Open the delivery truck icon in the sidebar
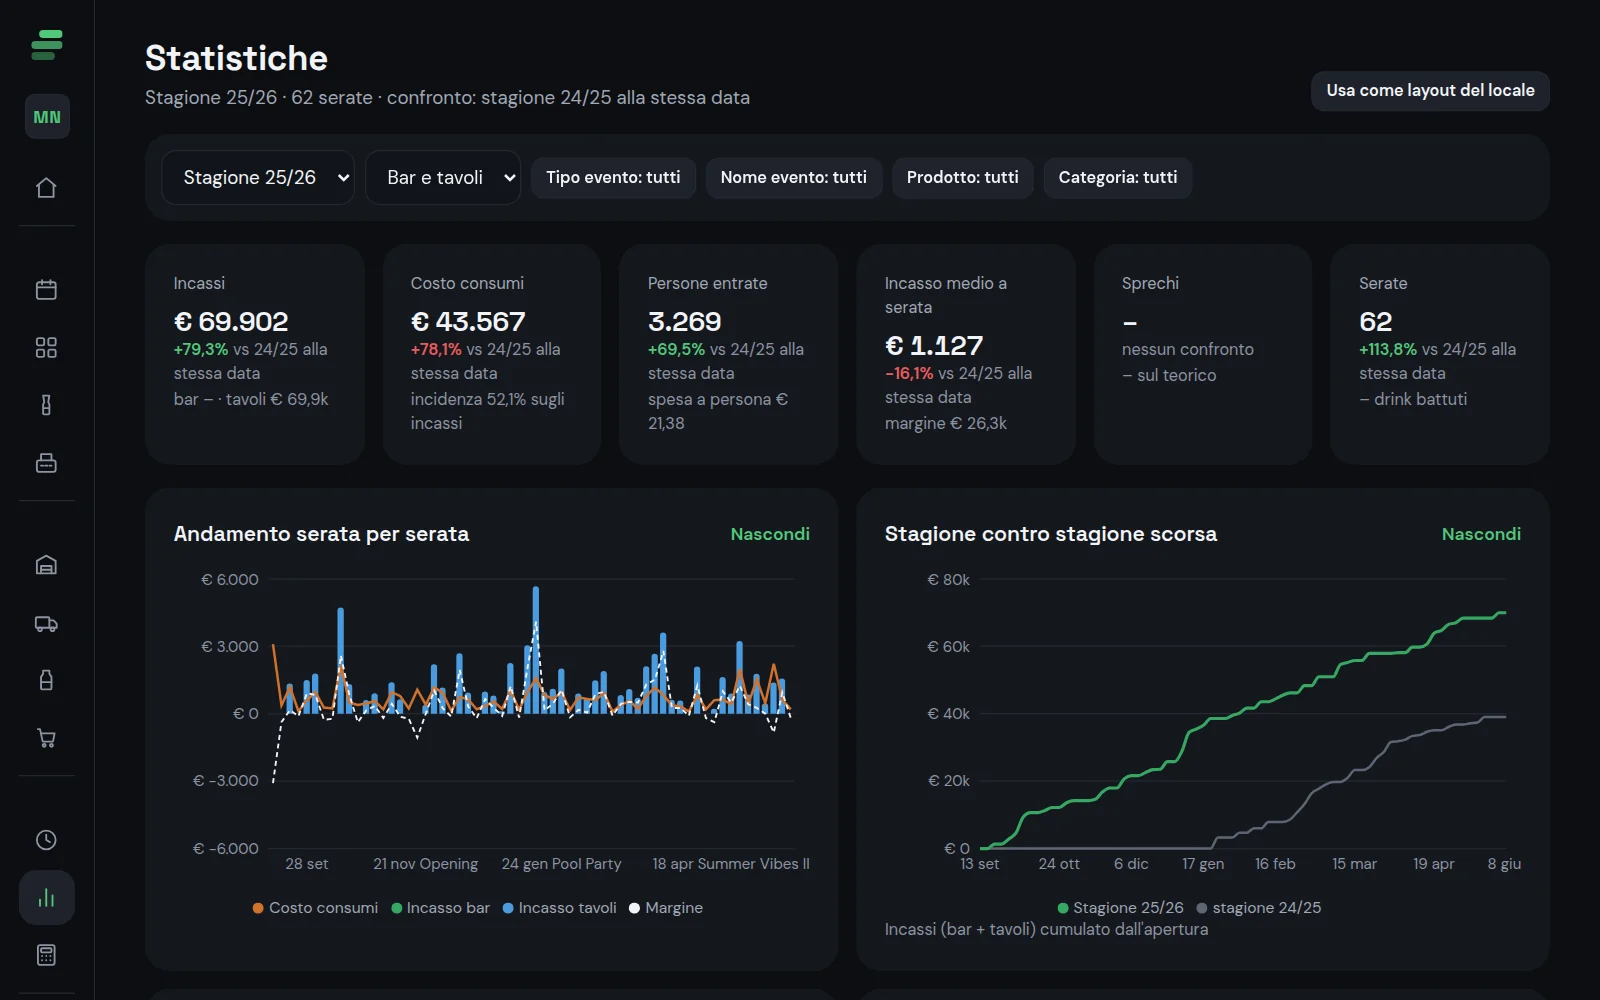Screen dimensions: 1600x1000 click(x=46, y=623)
